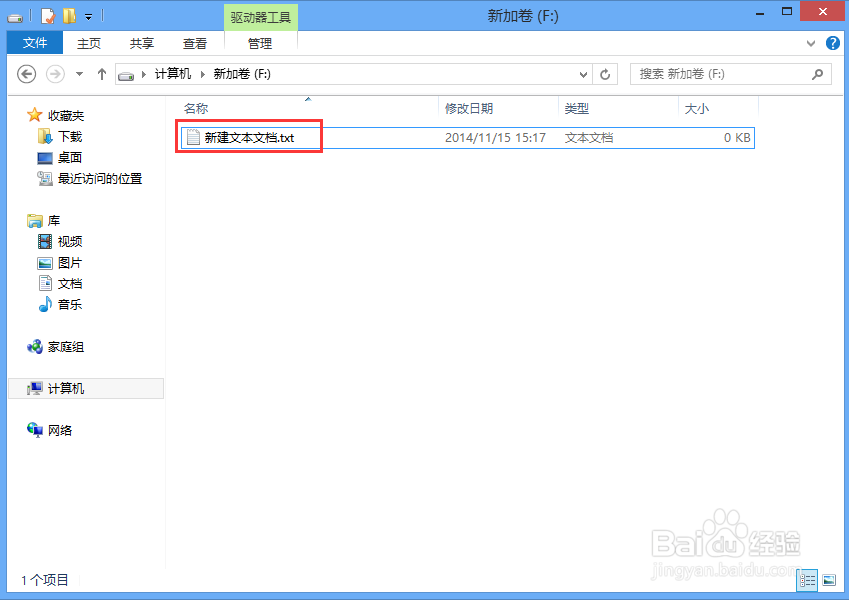Customize the Quick Access Toolbar dropdown
The image size is (849, 600).
point(88,15)
